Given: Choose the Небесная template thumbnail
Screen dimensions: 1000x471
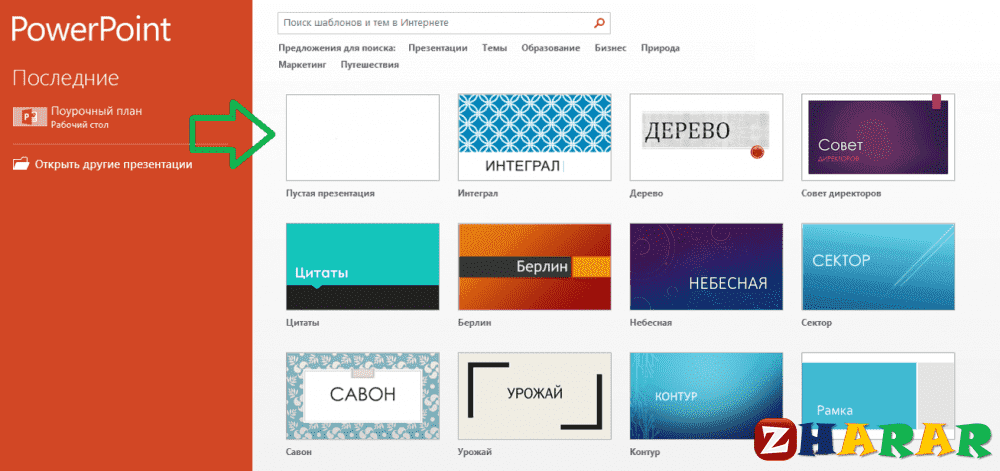Looking at the screenshot, I should click(706, 267).
